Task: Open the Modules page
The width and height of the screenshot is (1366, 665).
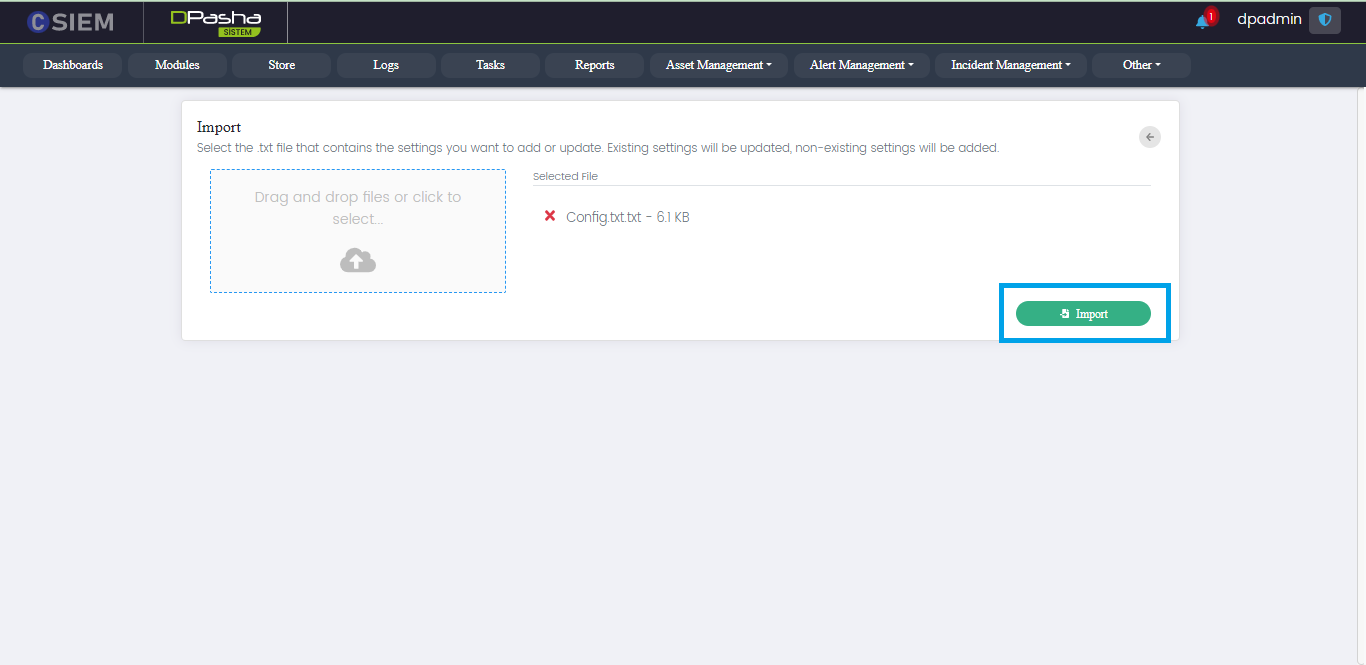Action: [177, 65]
